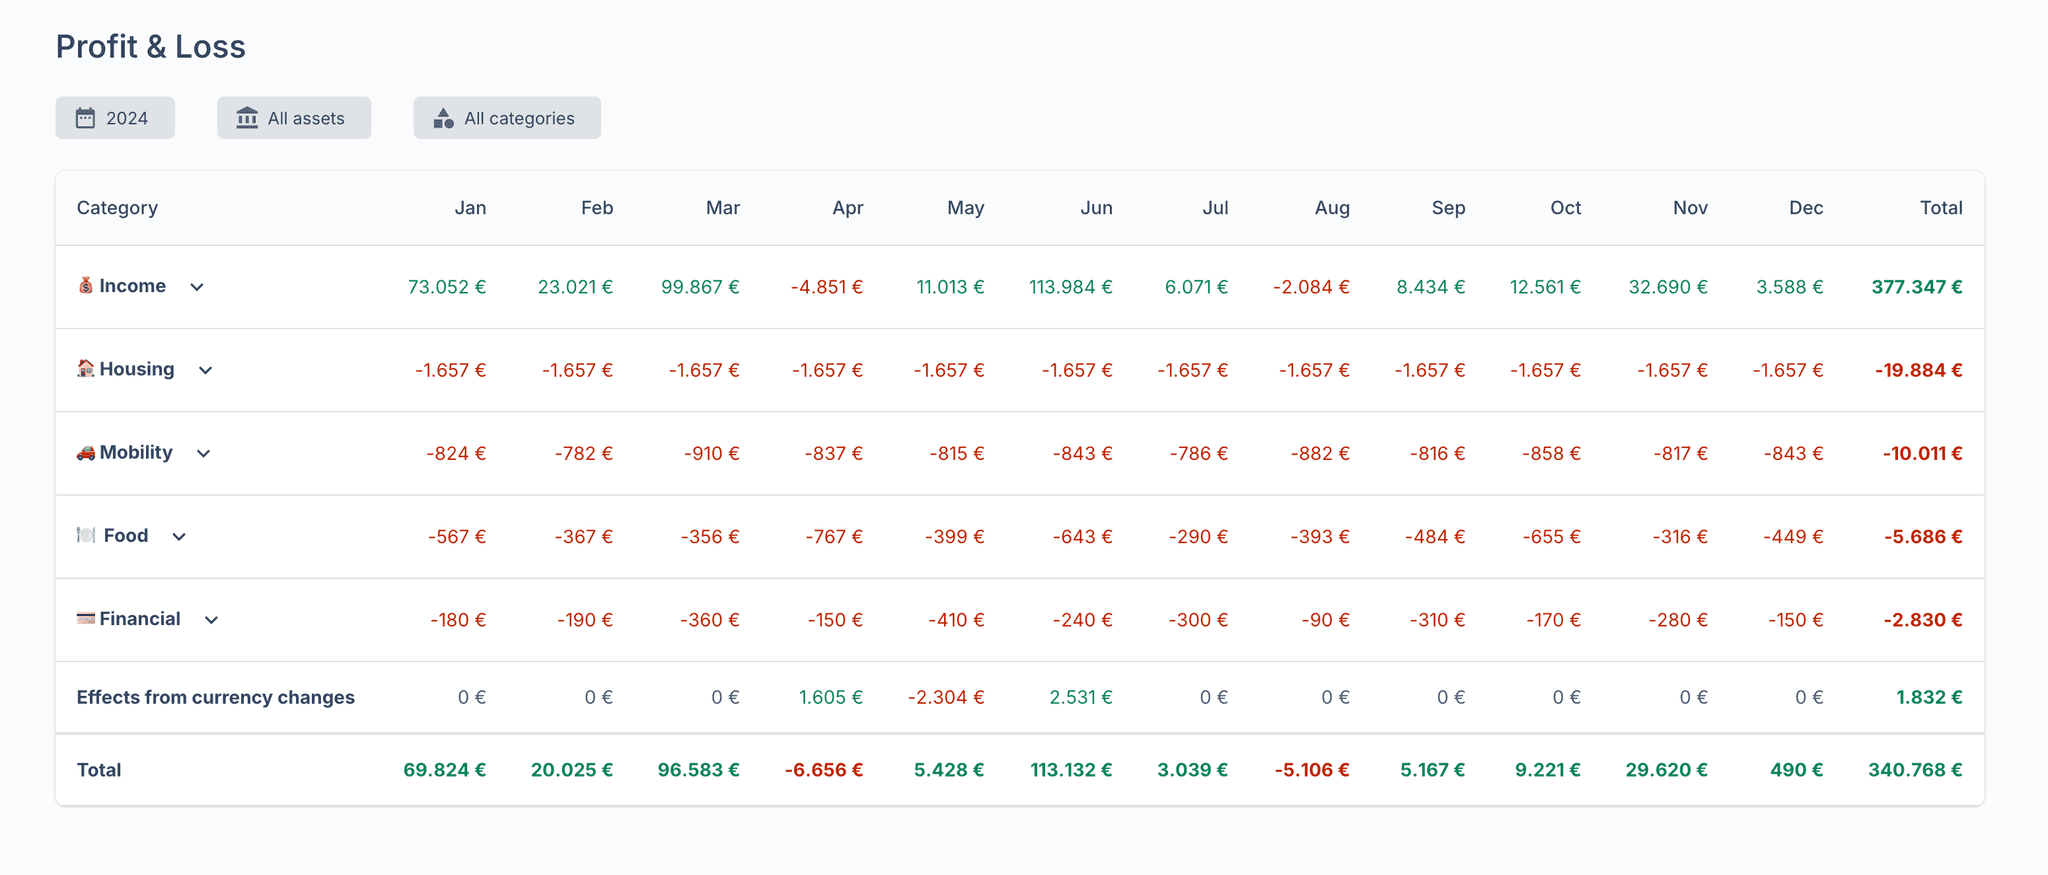Click the calendar icon in the 2024 filter

86,118
